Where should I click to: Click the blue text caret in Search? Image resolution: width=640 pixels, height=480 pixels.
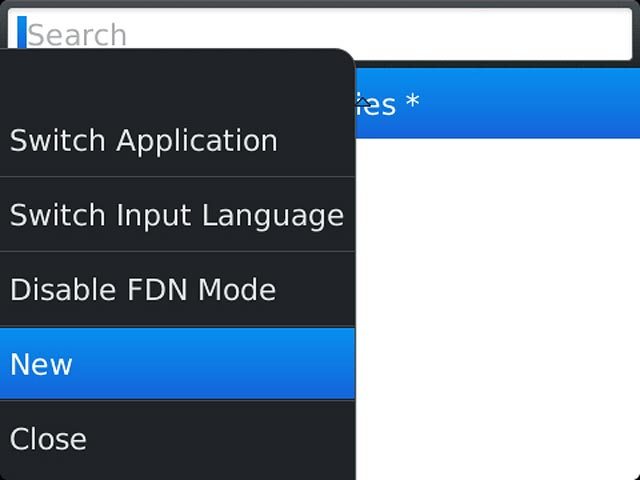[x=22, y=33]
